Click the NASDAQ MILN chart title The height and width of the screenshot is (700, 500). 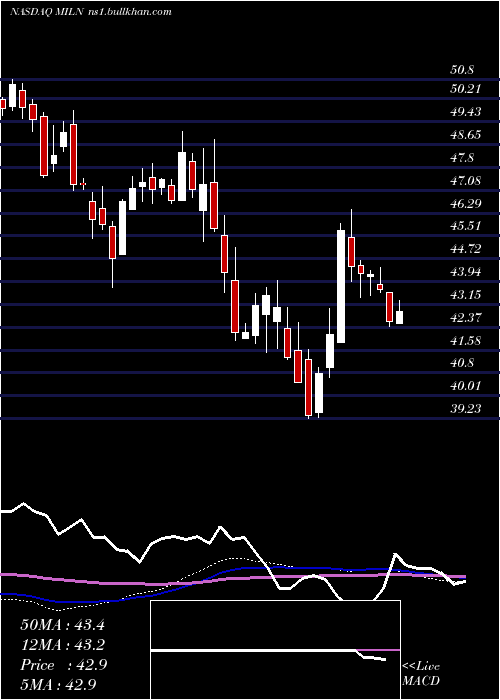[91, 12]
